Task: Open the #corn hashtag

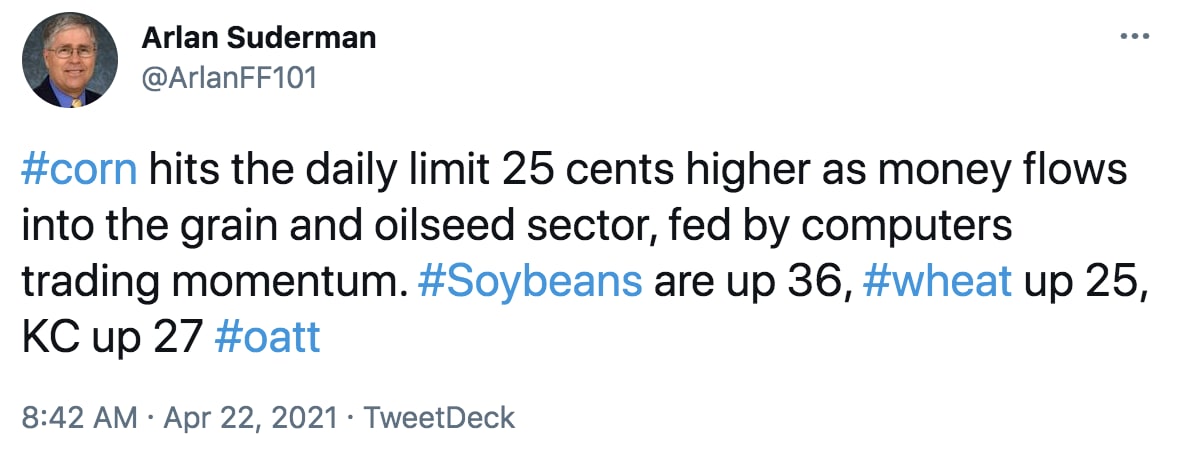Action: [78, 172]
